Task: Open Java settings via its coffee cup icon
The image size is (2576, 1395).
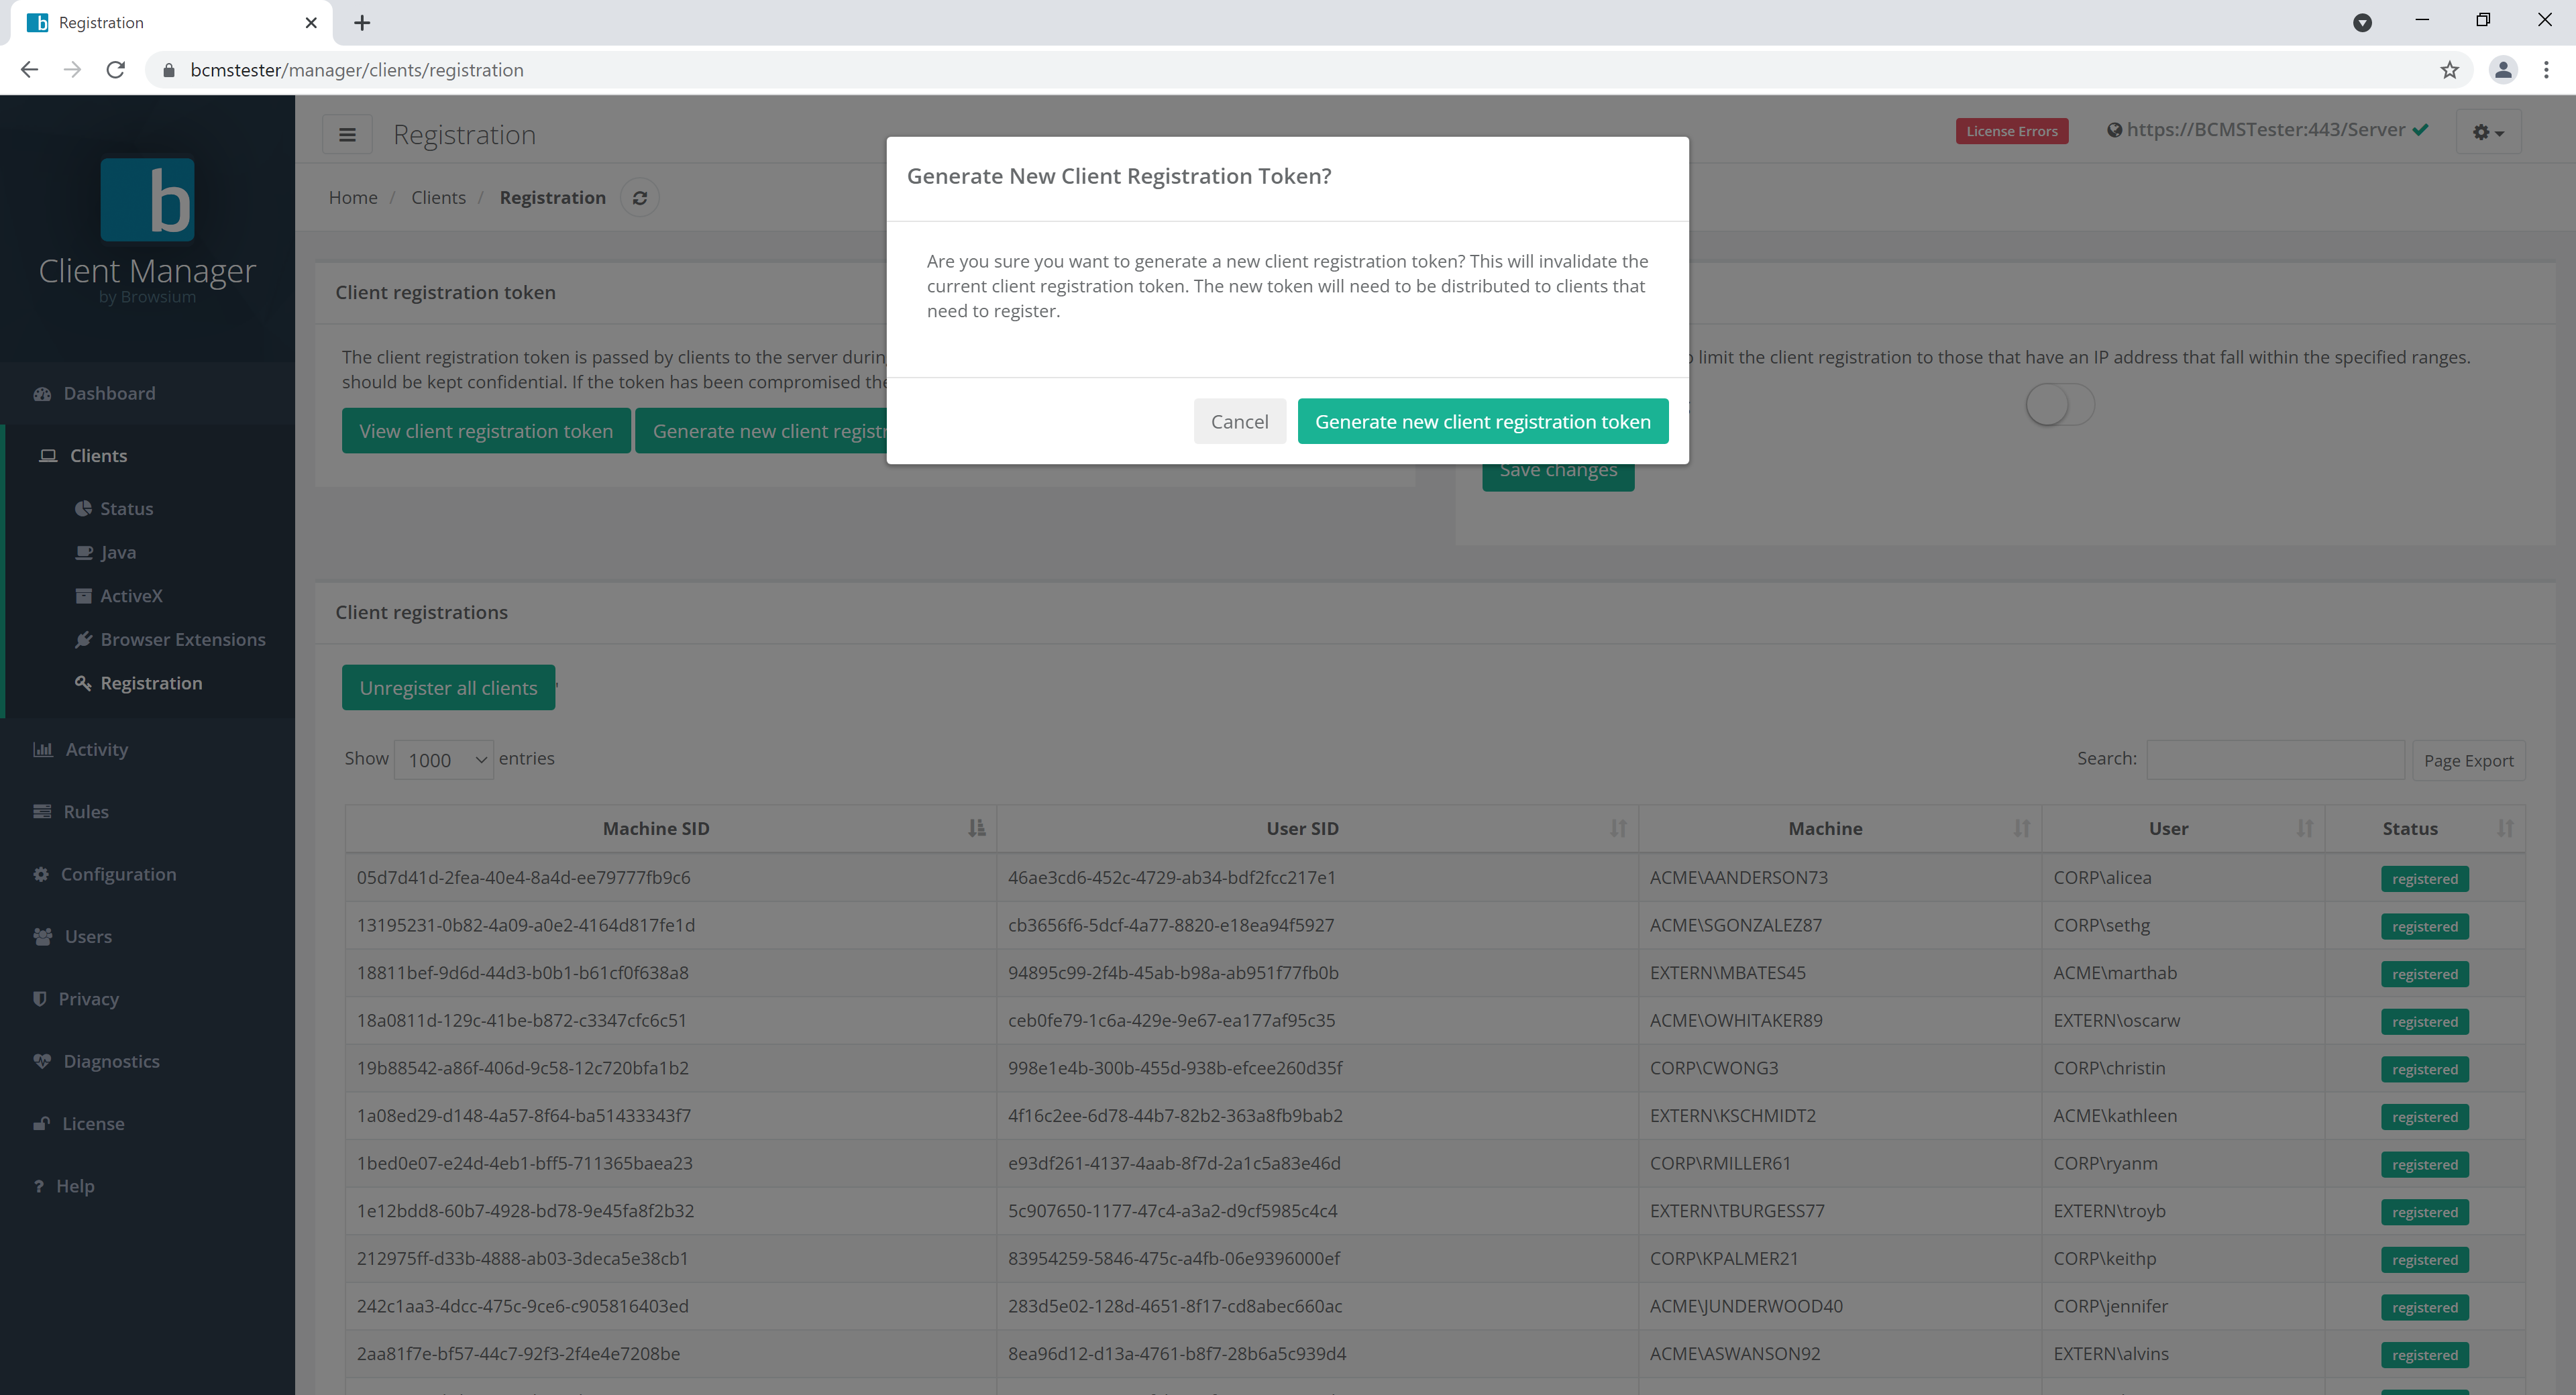Action: pos(85,551)
